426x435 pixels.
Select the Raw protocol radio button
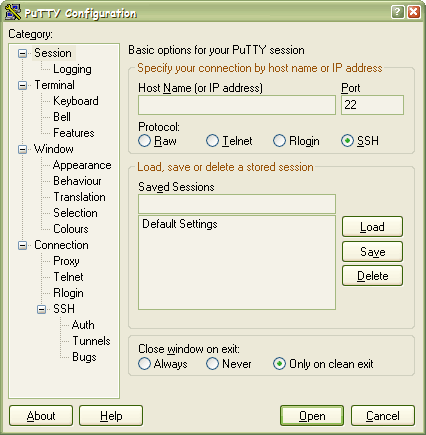click(x=144, y=141)
